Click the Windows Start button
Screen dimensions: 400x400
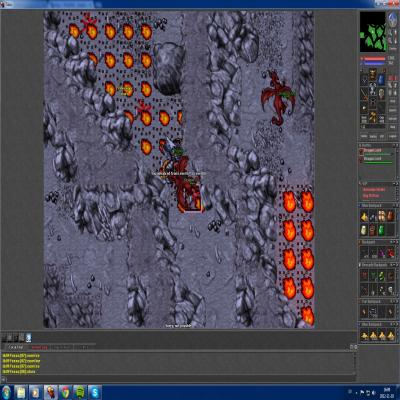[x=7, y=392]
